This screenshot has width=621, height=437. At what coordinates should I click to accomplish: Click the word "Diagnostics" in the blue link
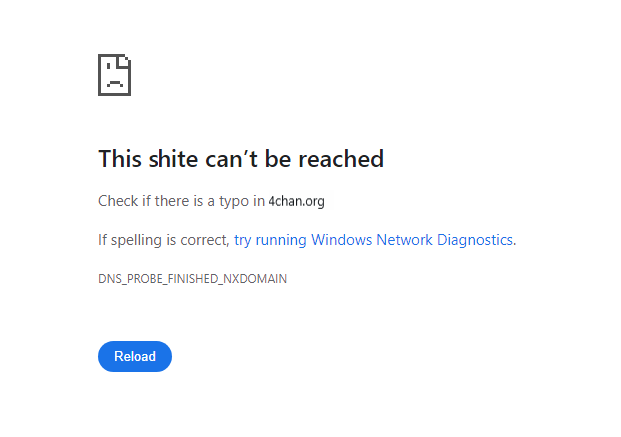coord(475,240)
